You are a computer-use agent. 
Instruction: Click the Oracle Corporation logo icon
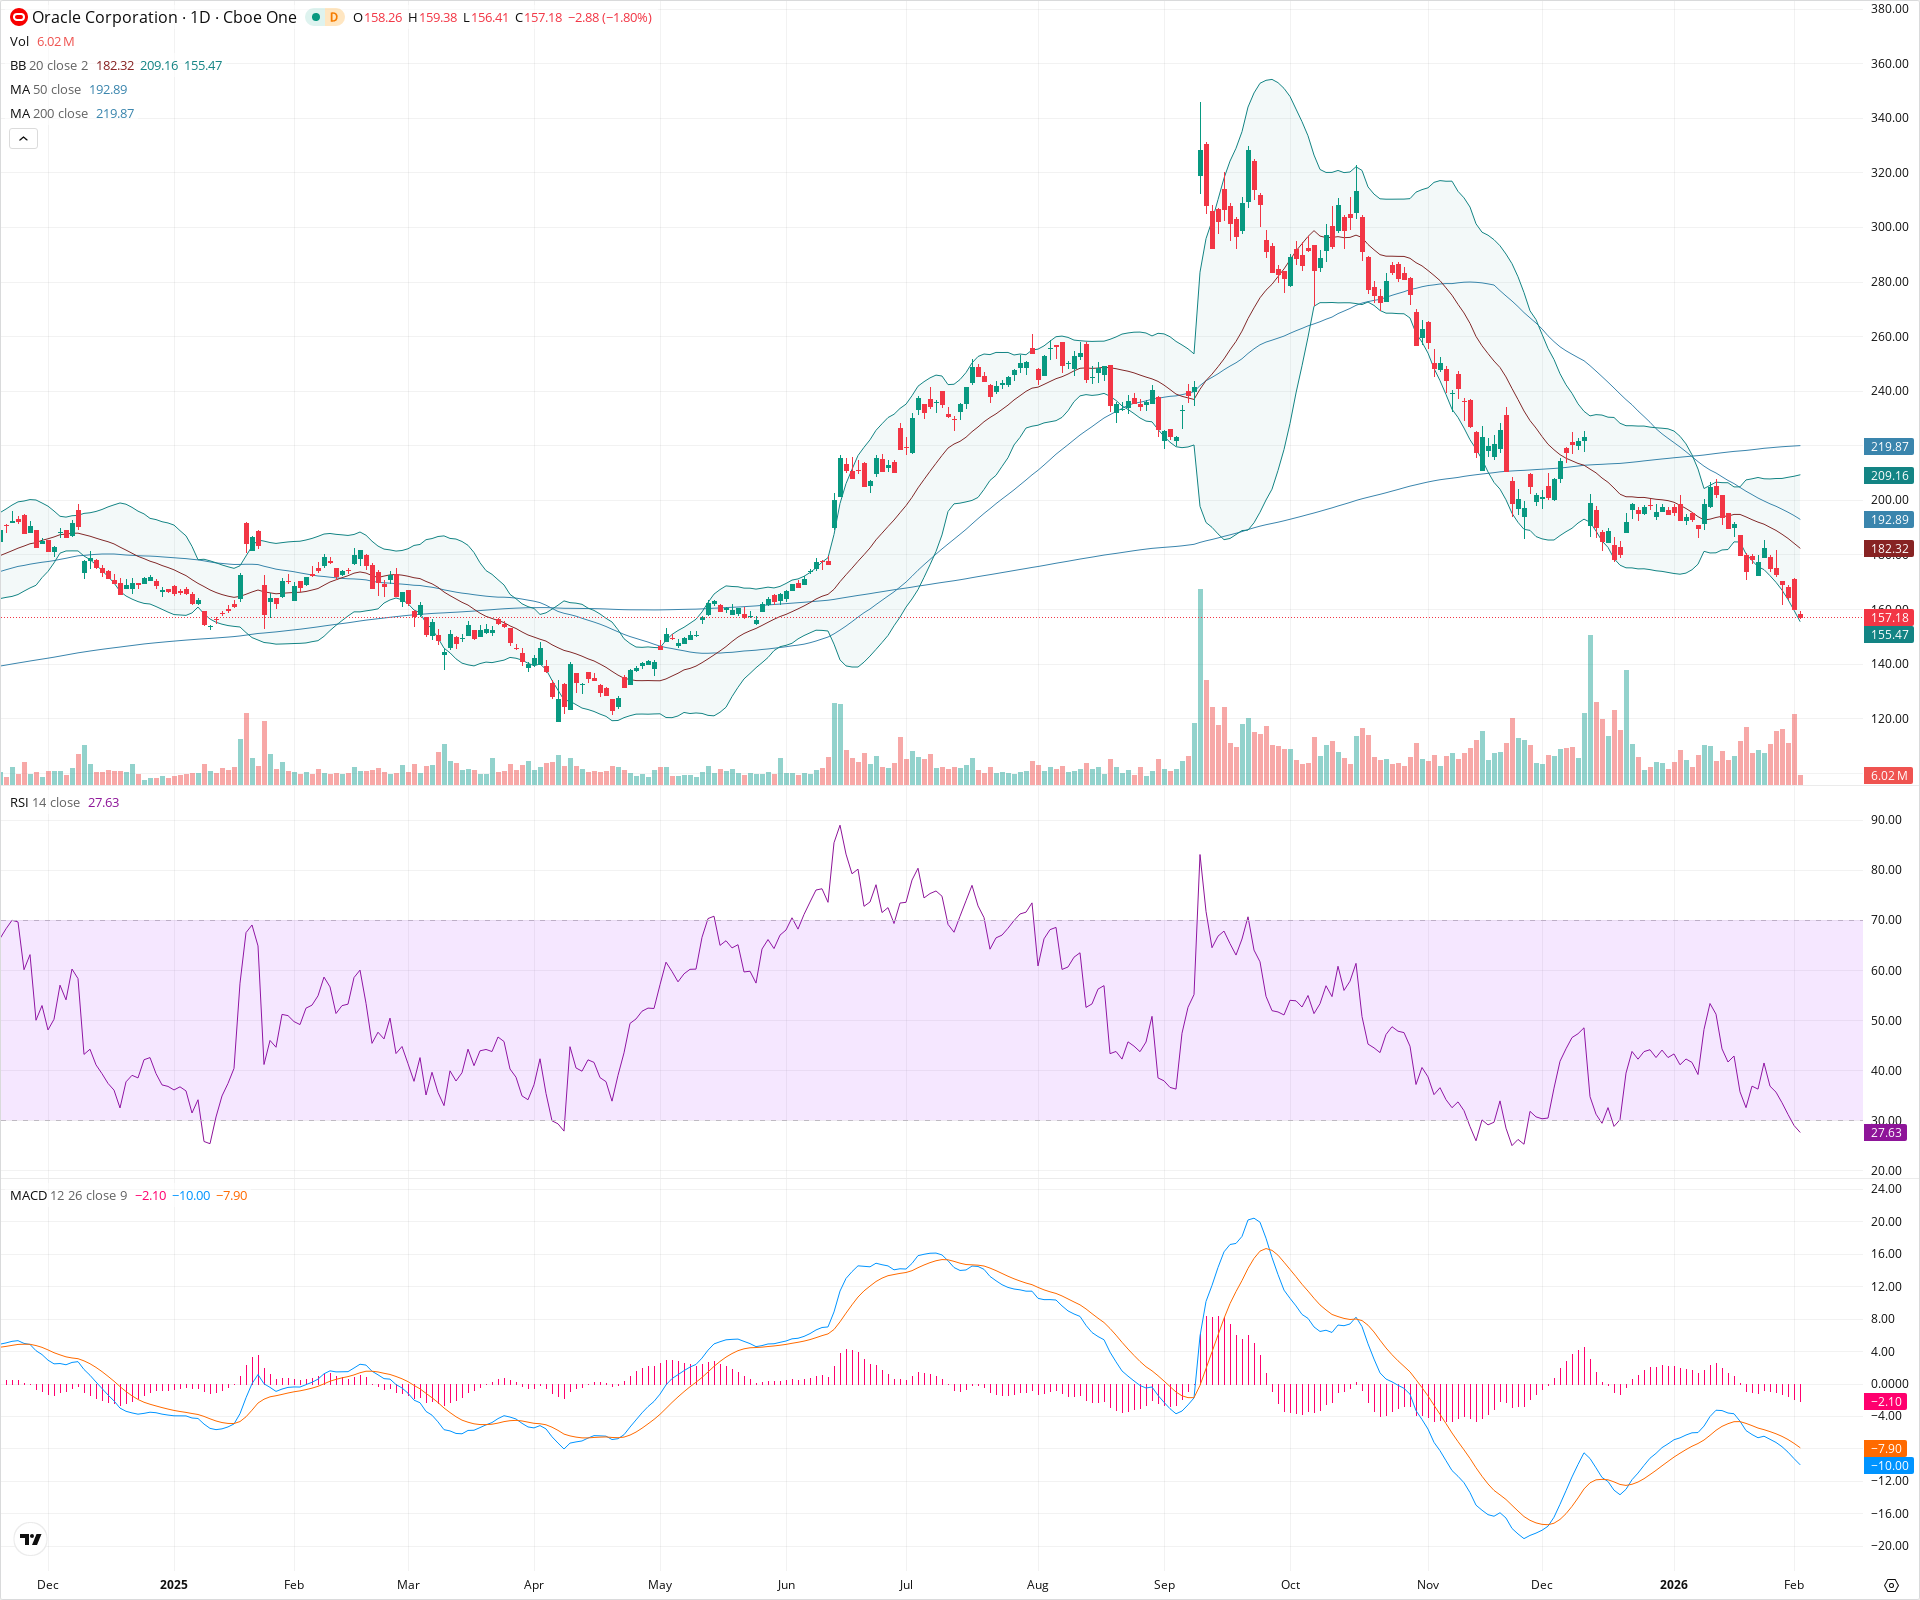pyautogui.click(x=17, y=17)
